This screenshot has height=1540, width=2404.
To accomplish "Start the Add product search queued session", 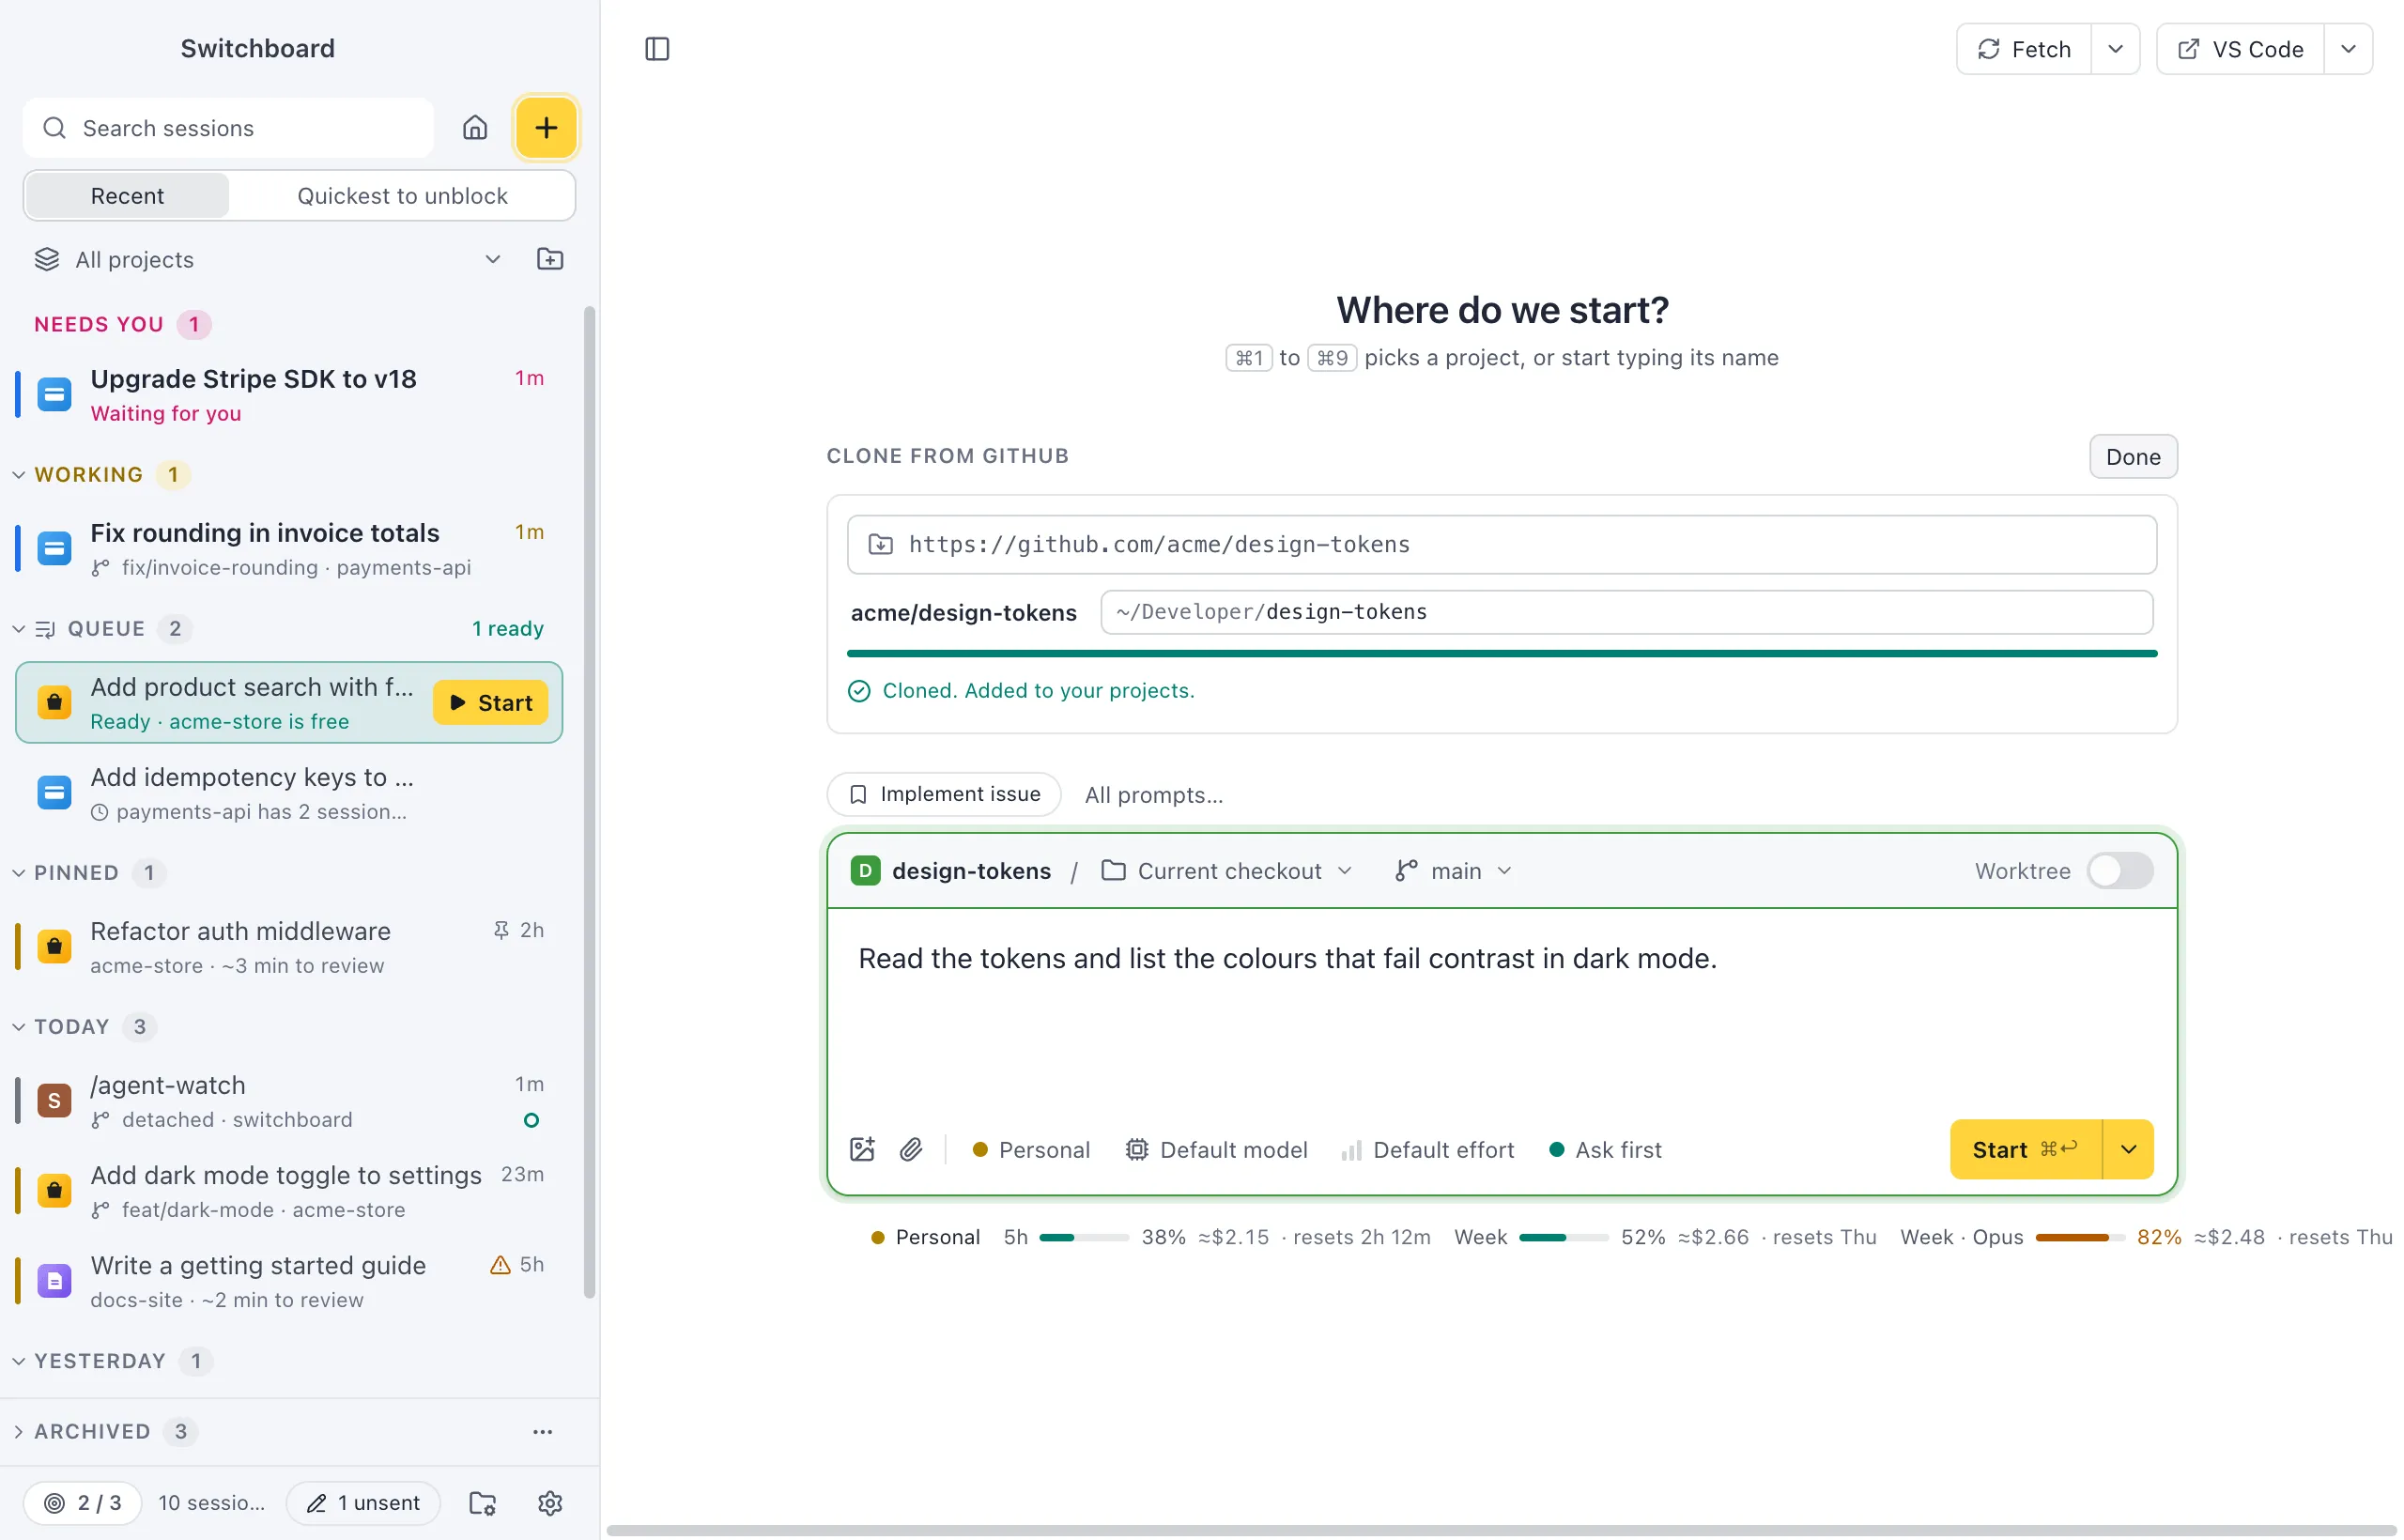I will 490,702.
